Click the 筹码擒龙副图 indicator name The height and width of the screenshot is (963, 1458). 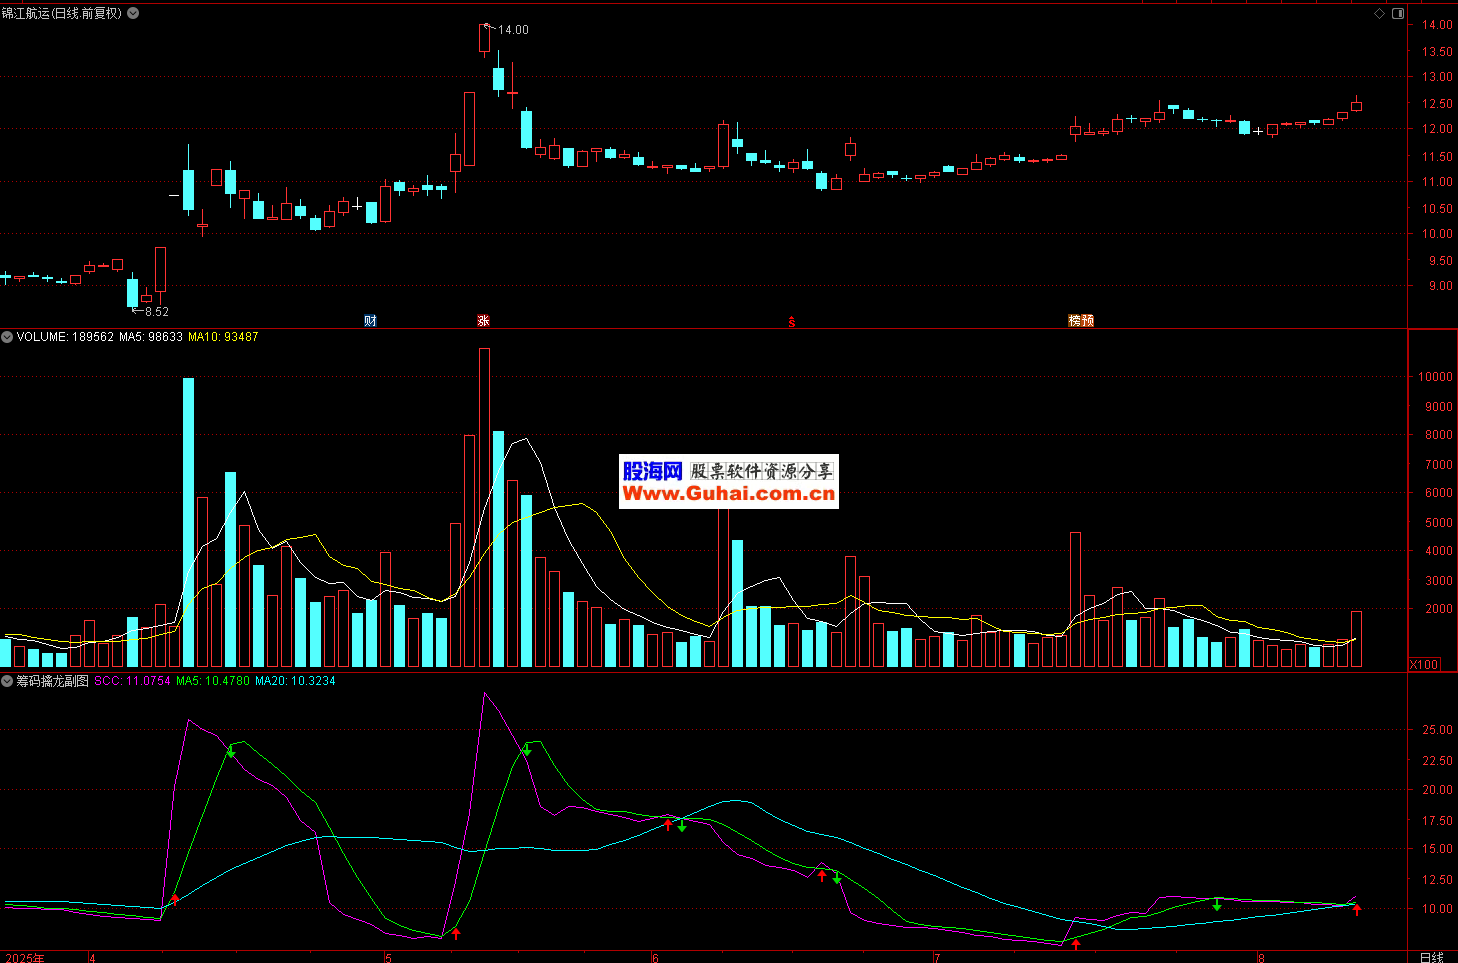point(52,681)
